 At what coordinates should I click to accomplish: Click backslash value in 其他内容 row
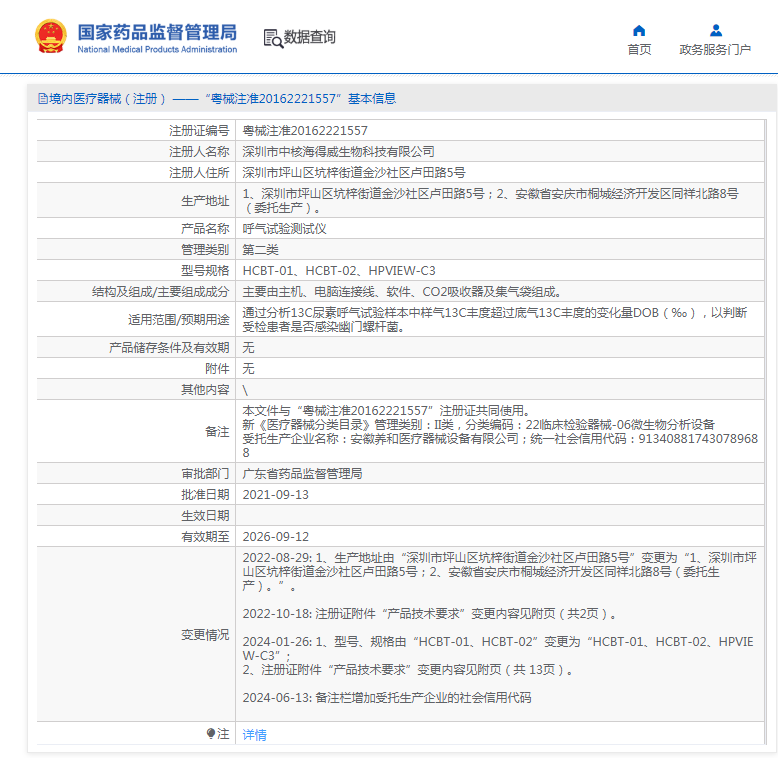[x=245, y=390]
